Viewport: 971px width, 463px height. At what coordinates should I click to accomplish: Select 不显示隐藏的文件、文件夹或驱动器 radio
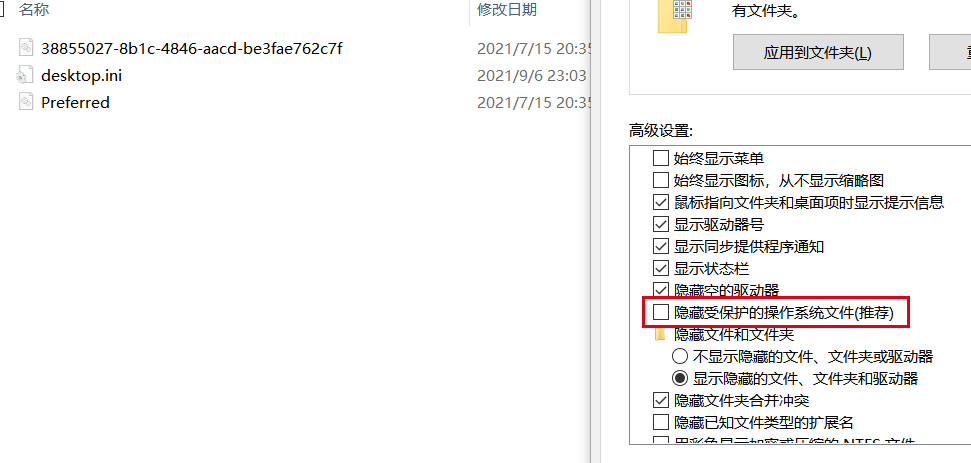pos(680,356)
